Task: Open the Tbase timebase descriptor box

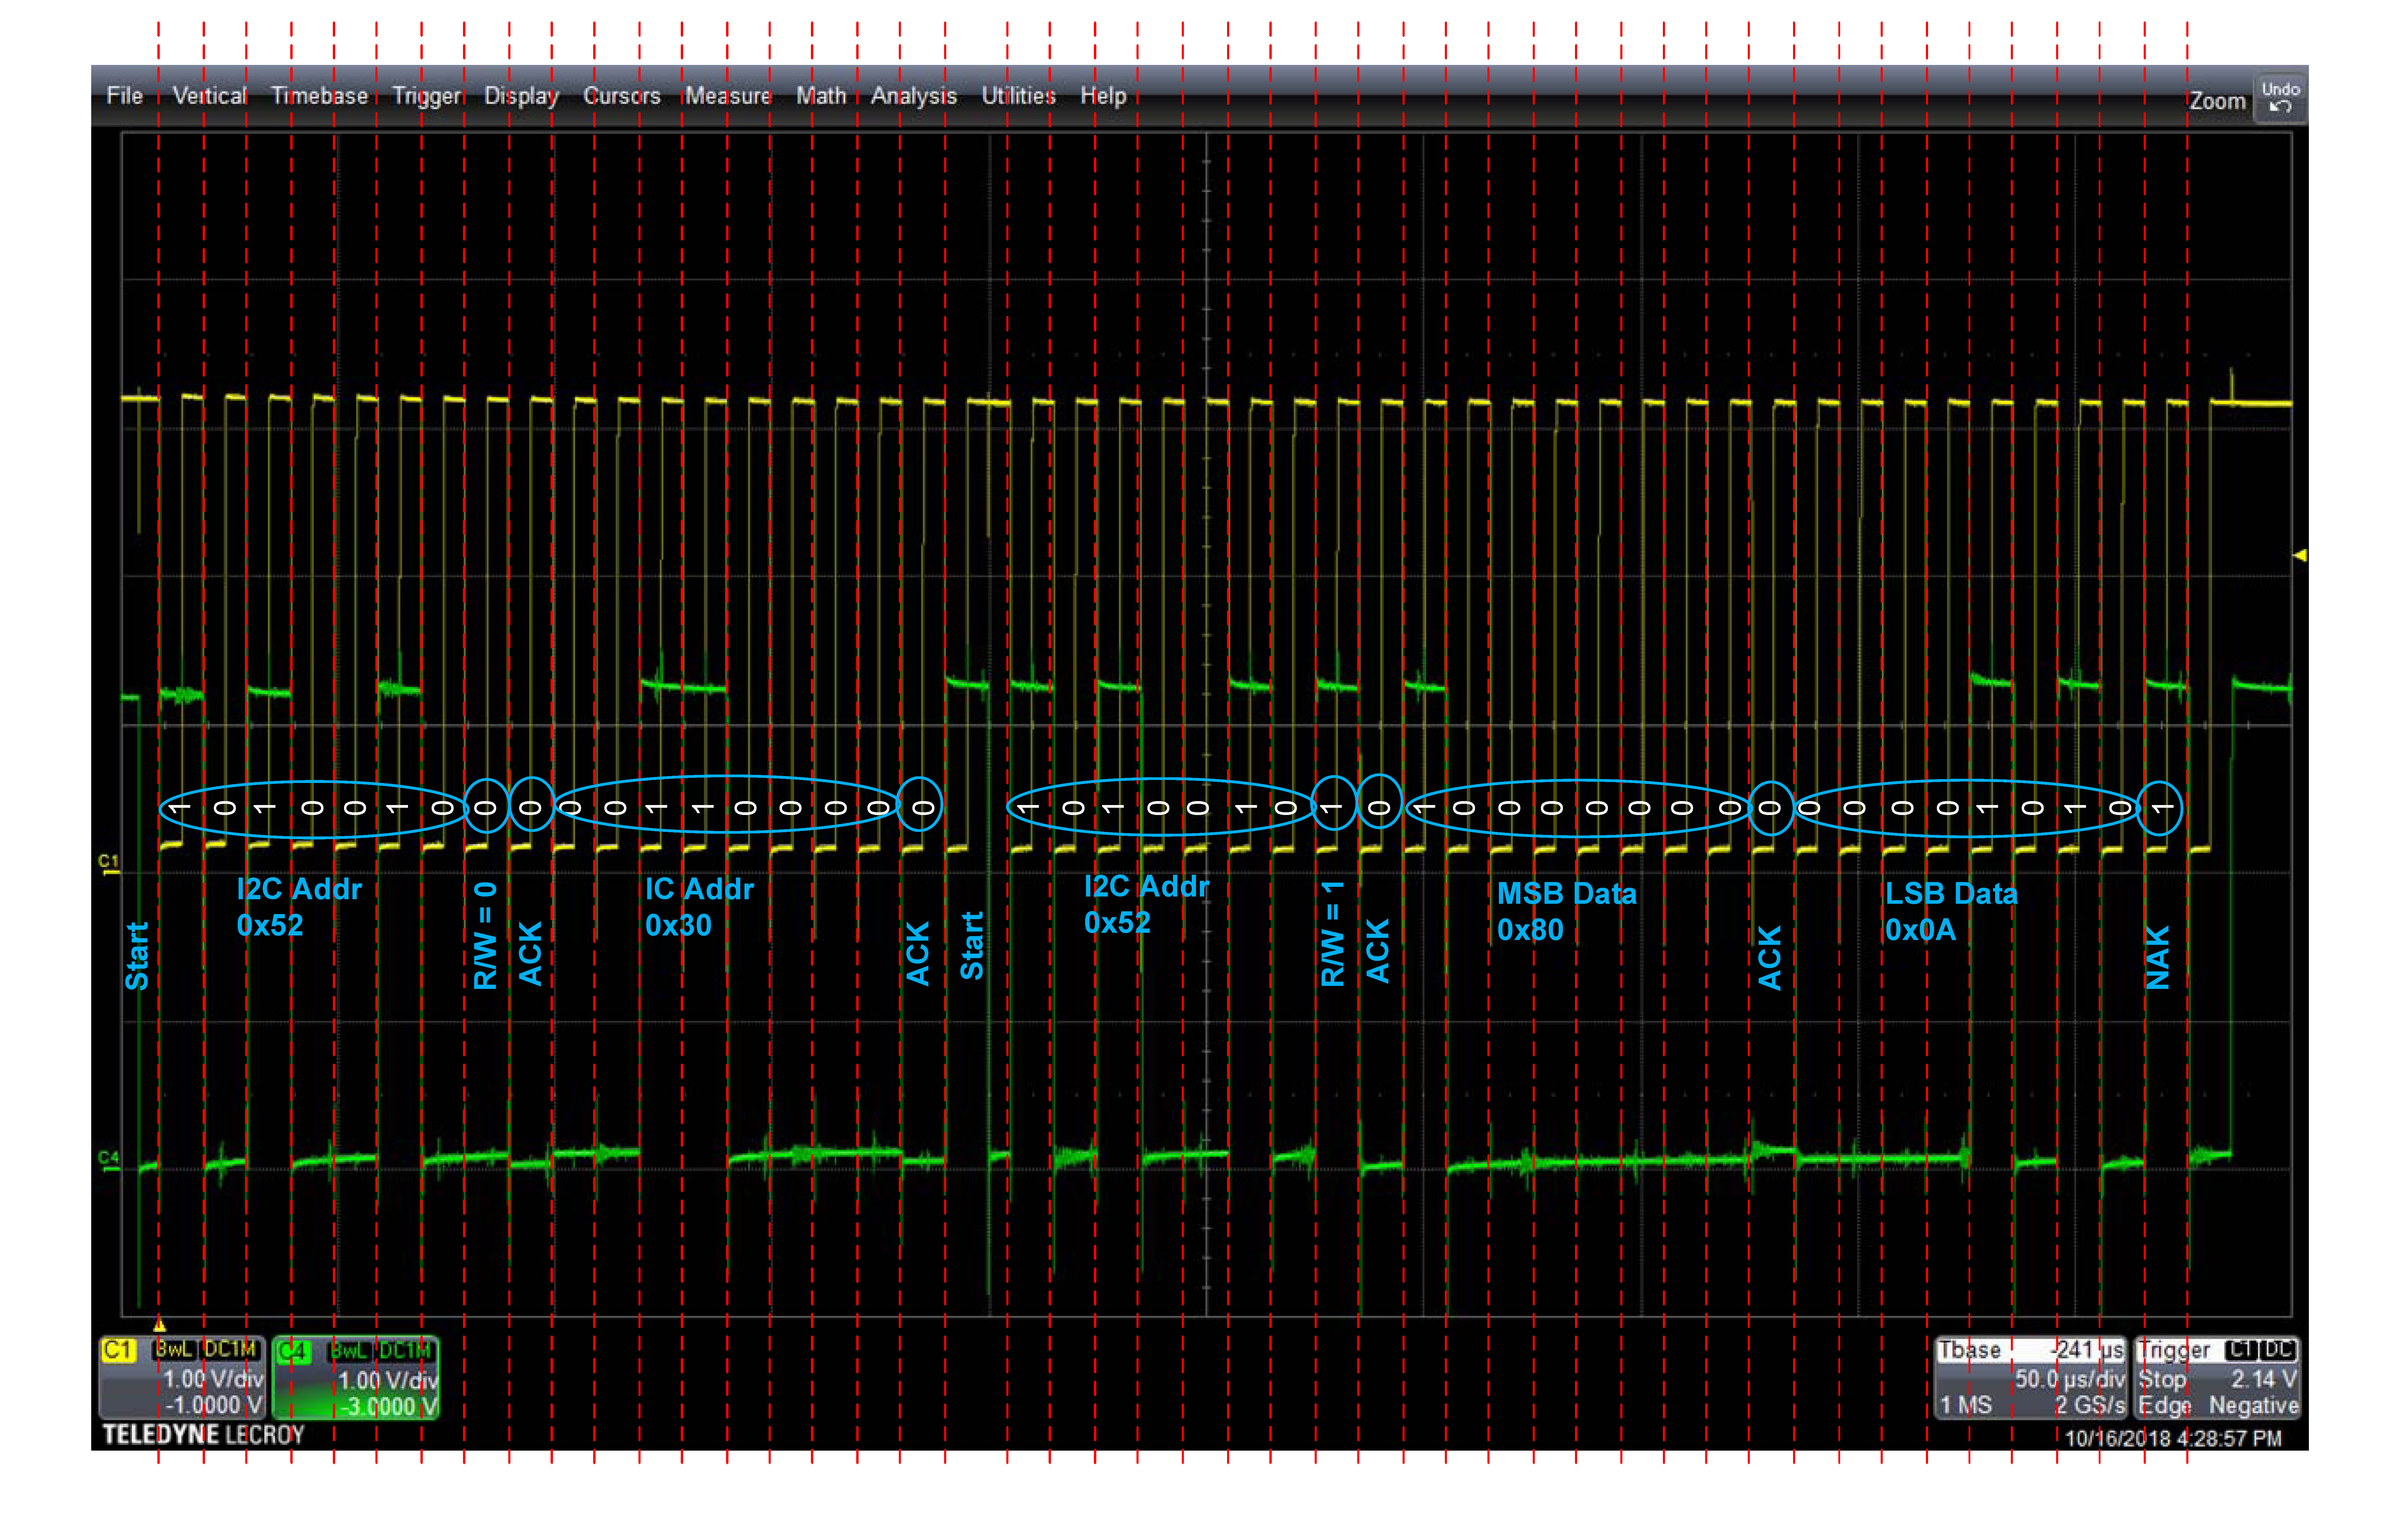Action: click(x=2031, y=1378)
